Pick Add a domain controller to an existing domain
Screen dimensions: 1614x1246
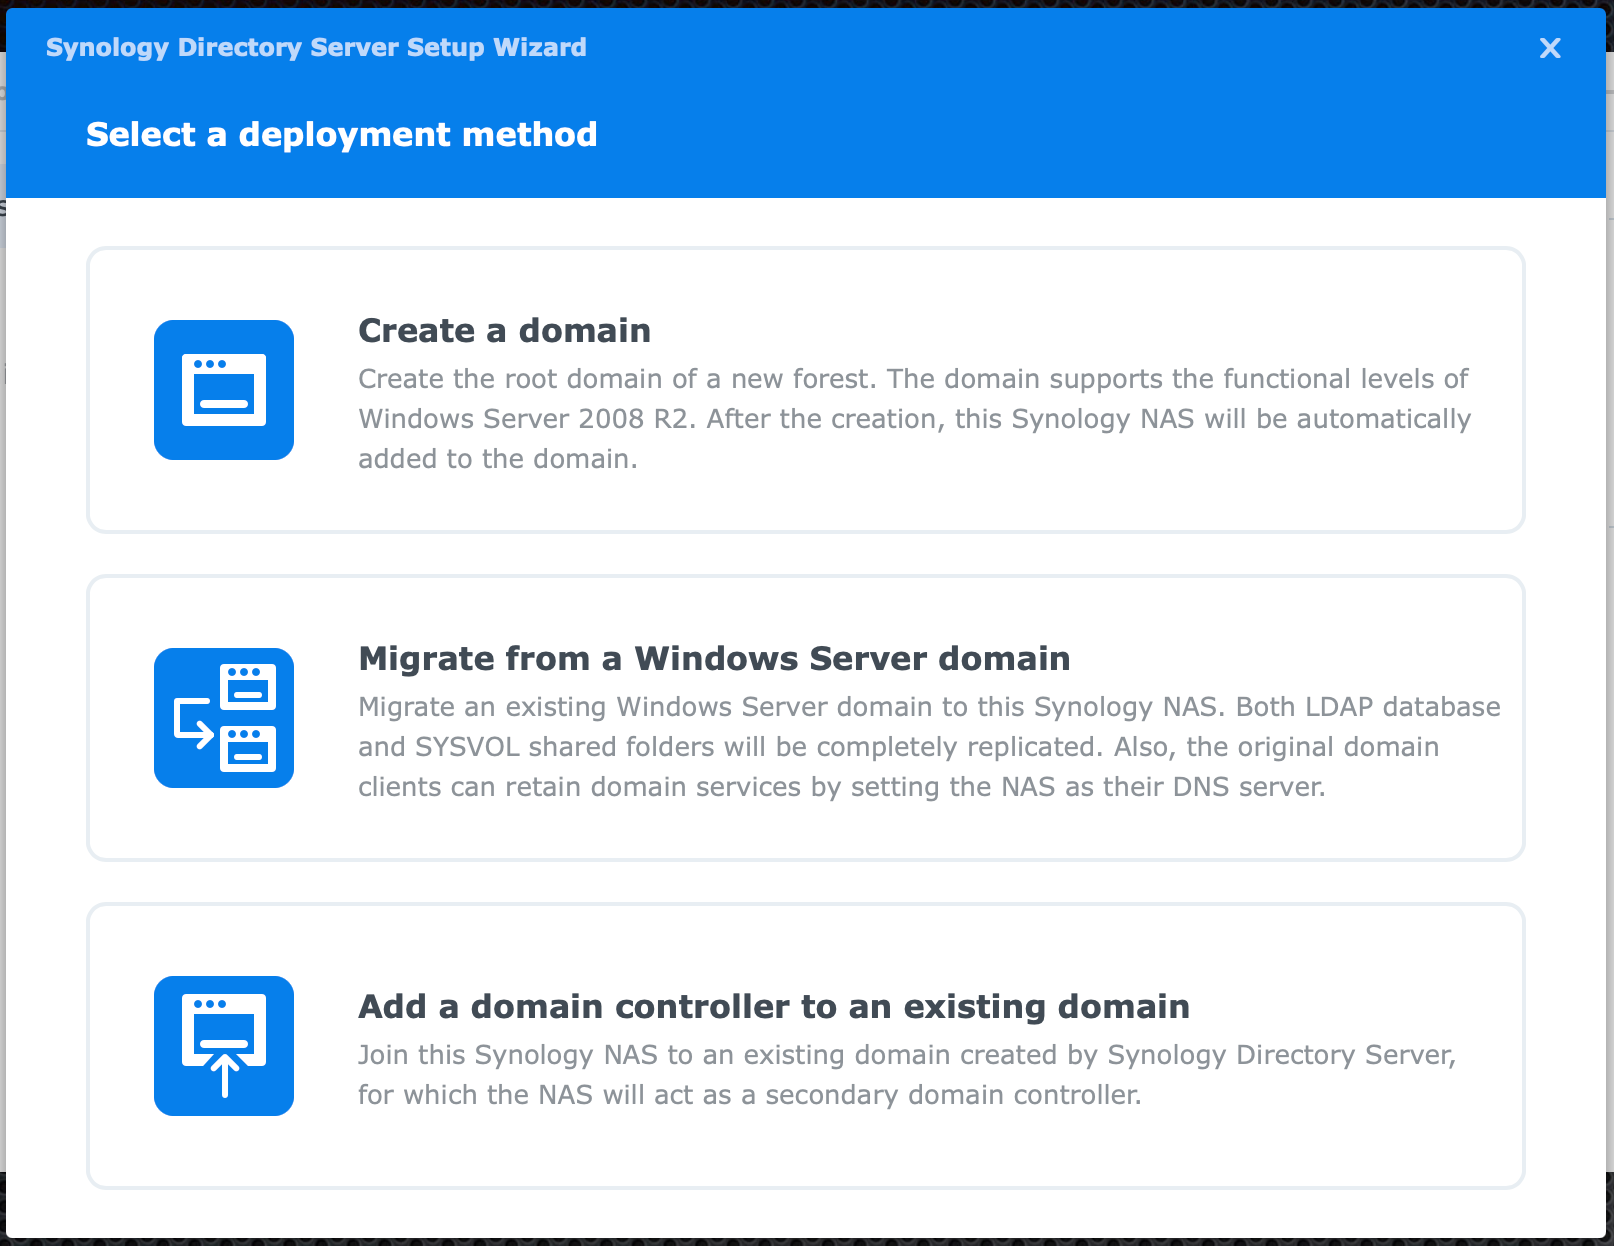(774, 1006)
